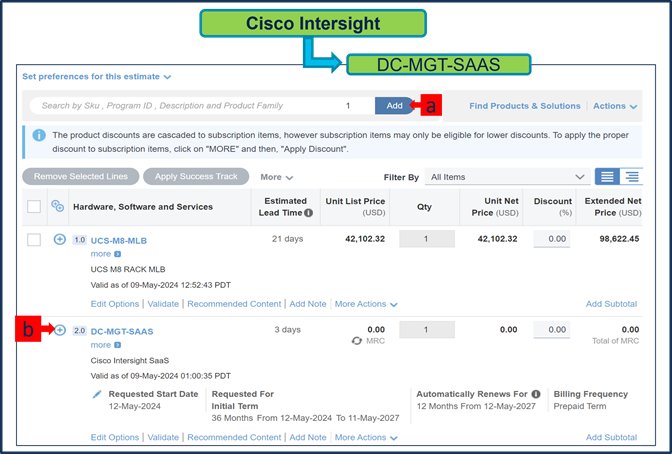Switch to compact list view icon

click(x=607, y=177)
